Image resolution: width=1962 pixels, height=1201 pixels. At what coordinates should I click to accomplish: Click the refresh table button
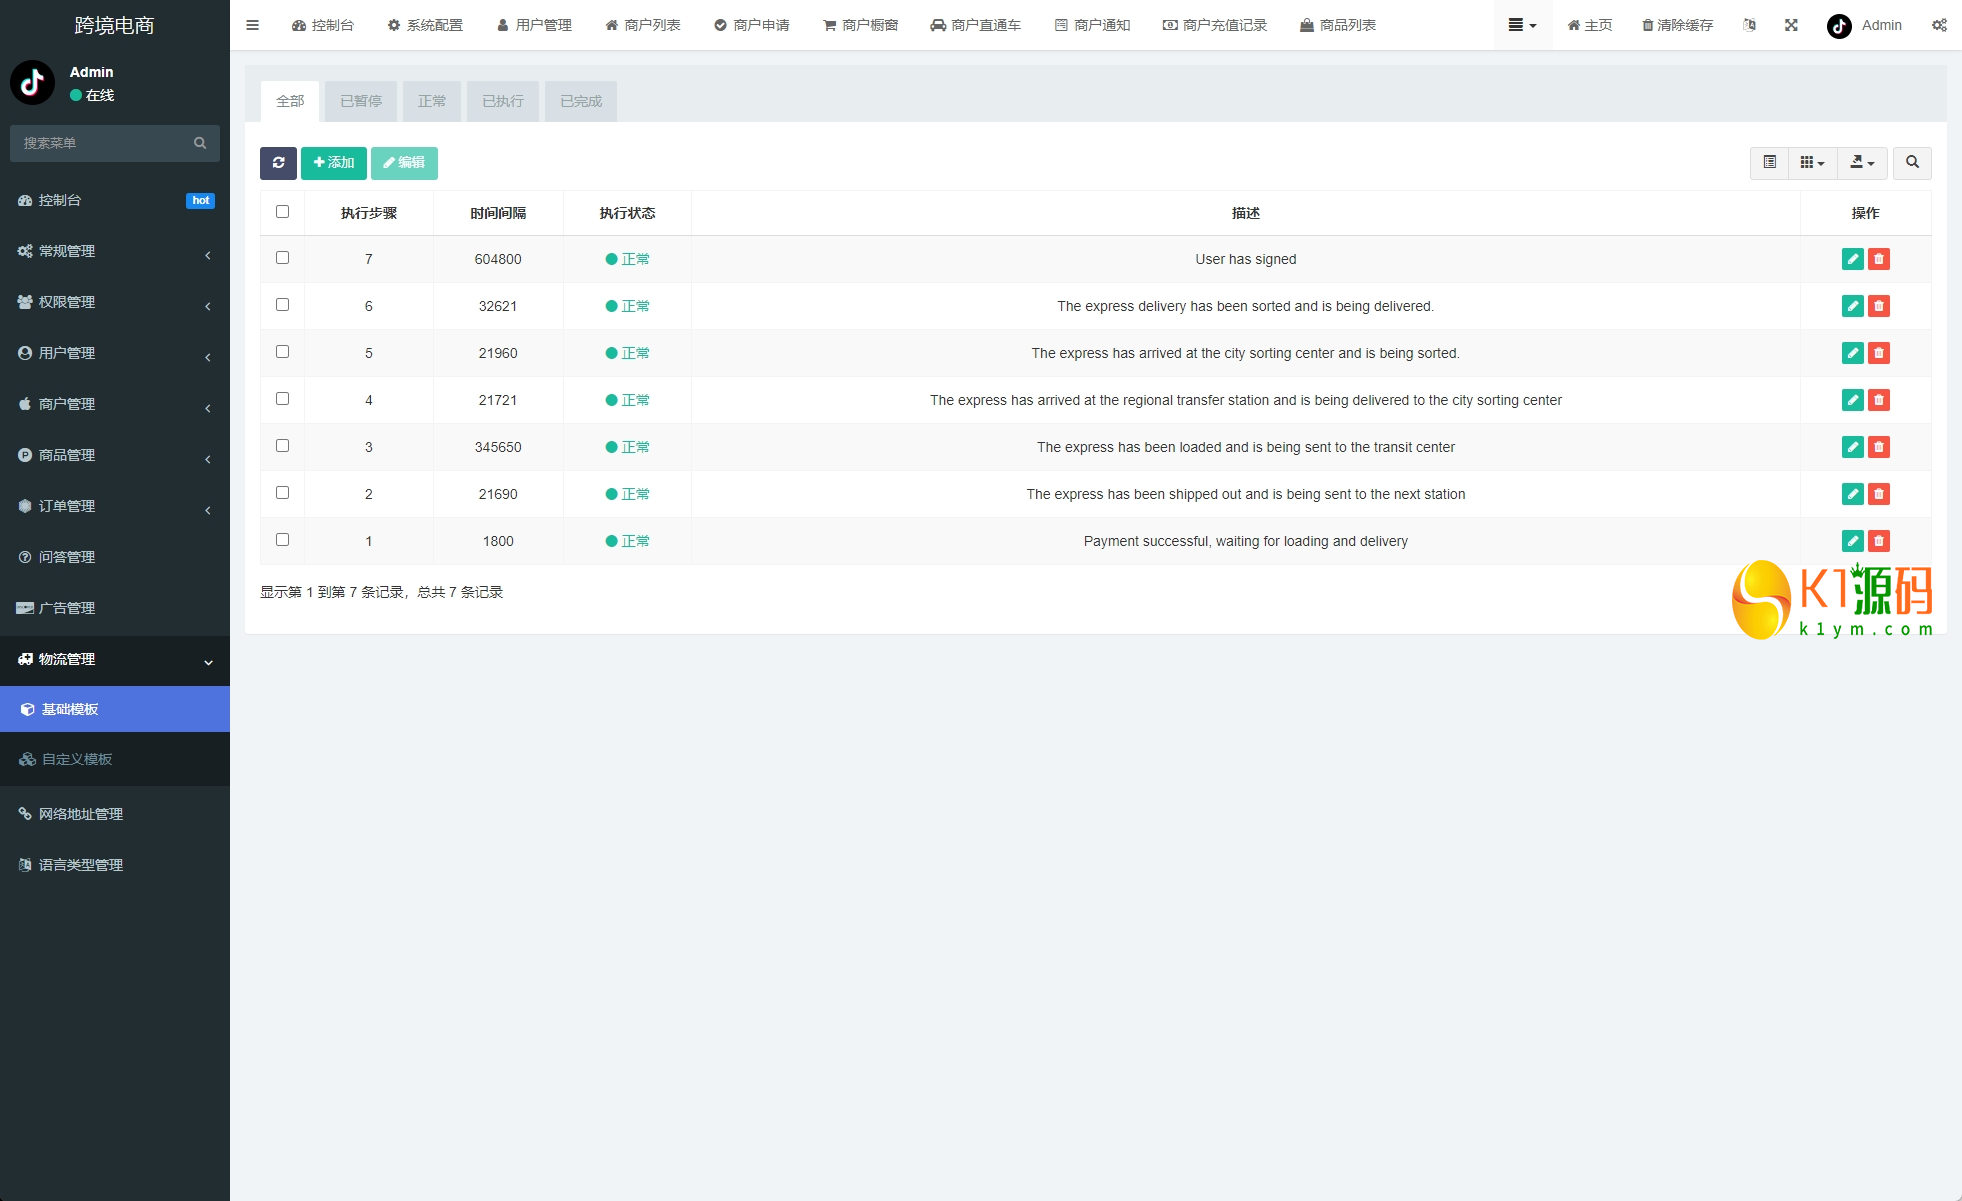[278, 163]
